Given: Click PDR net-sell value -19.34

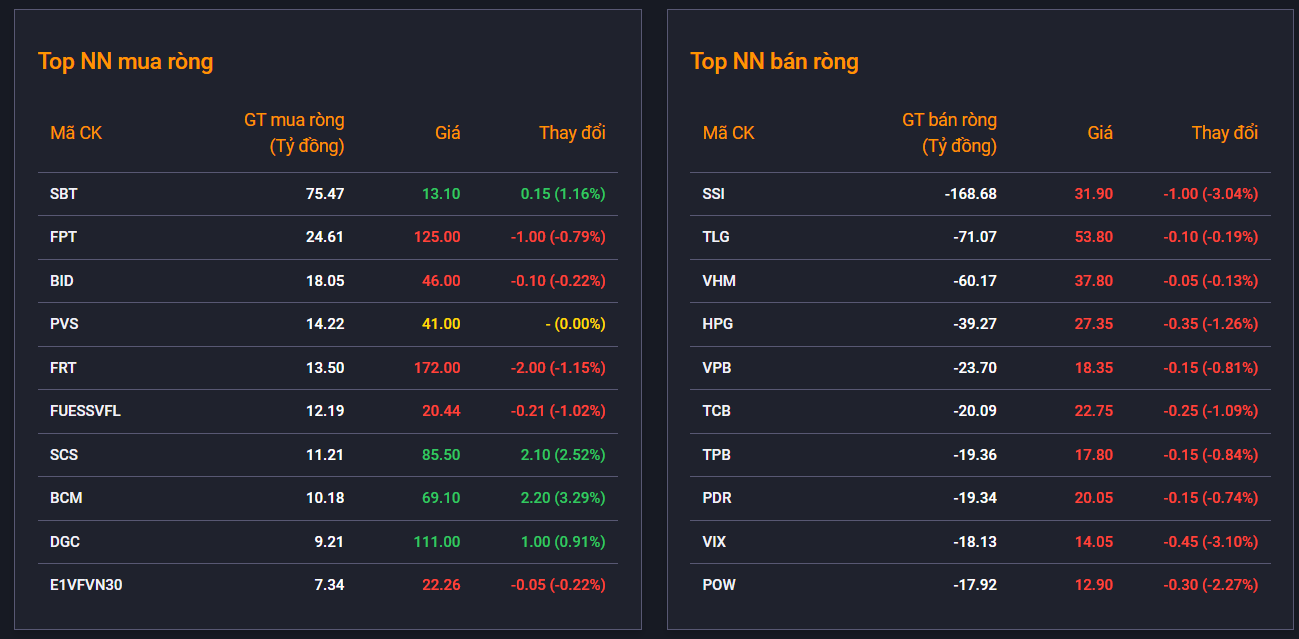Looking at the screenshot, I should click(975, 498).
